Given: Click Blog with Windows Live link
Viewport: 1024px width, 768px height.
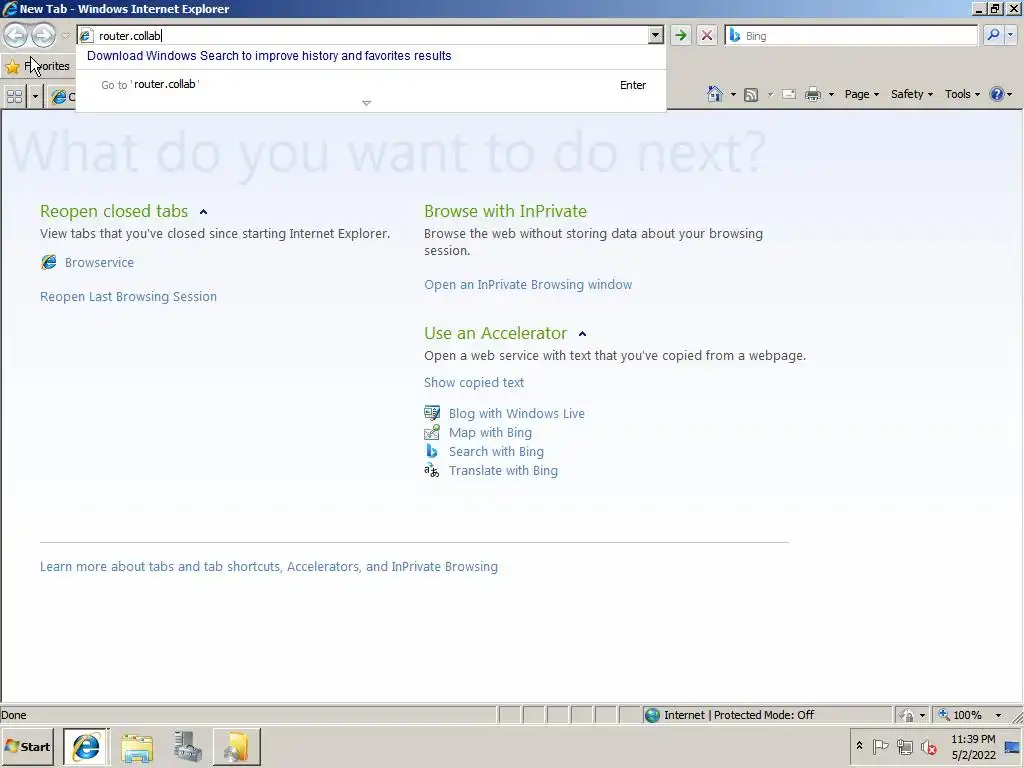Looking at the screenshot, I should (517, 413).
